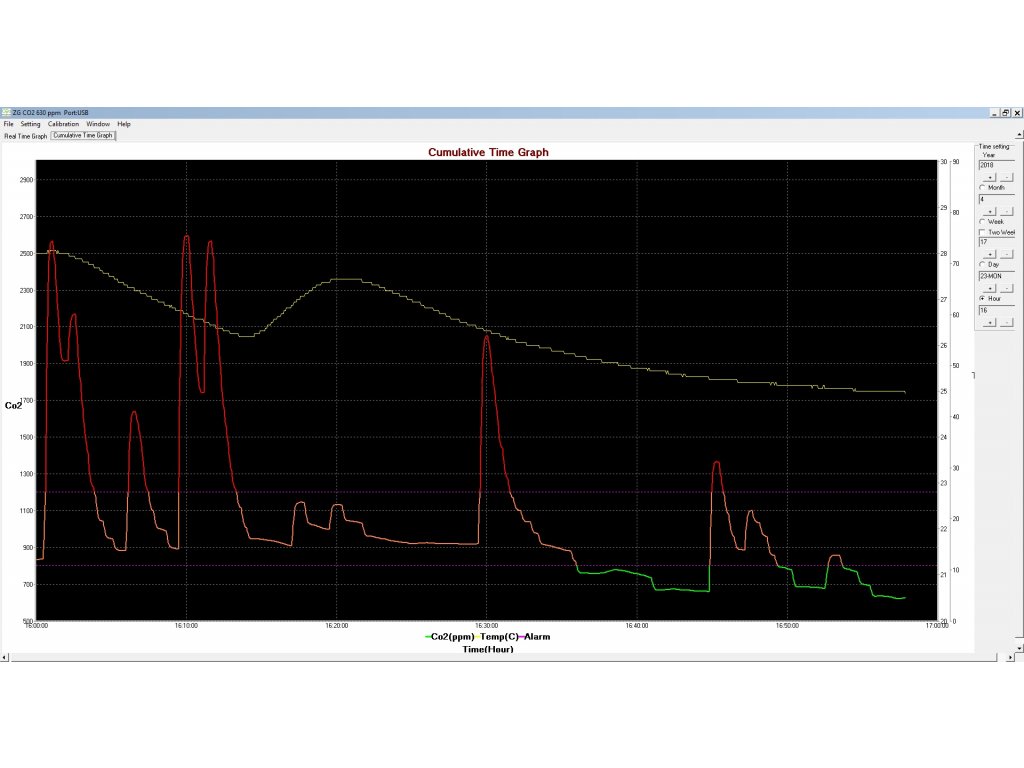Restore down the ZG CO2 window
This screenshot has height=768, width=1024.
pyautogui.click(x=1006, y=113)
